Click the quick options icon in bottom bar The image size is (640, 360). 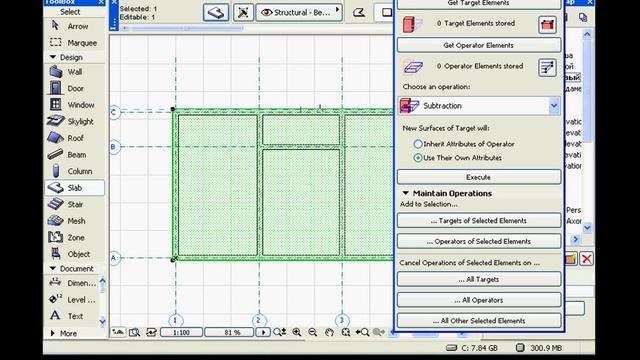[x=118, y=332]
